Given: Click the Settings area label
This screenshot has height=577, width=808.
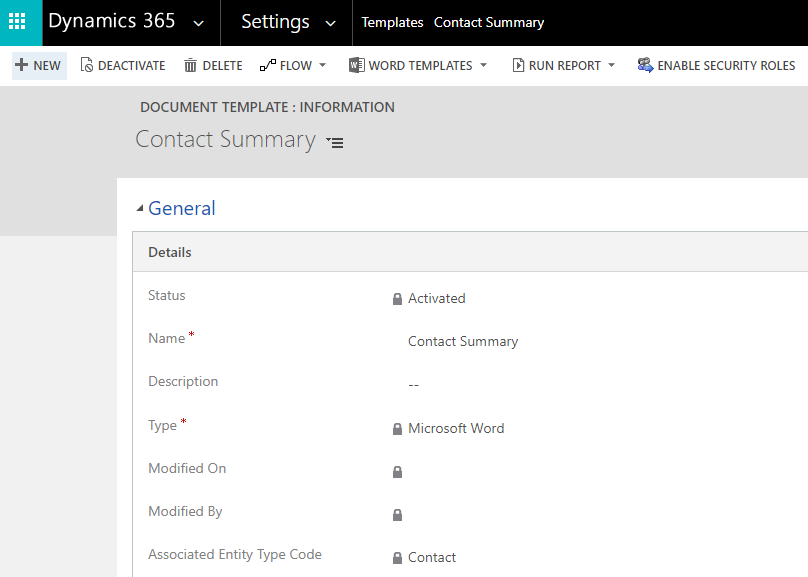Looking at the screenshot, I should (x=275, y=22).
